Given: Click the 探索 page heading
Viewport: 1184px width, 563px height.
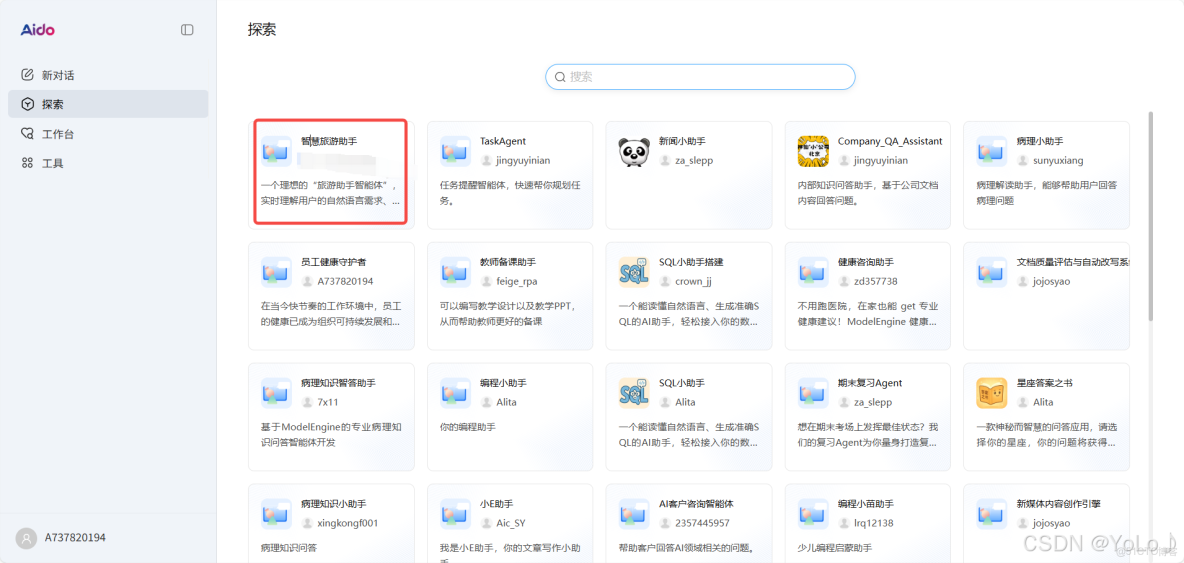Looking at the screenshot, I should 262,30.
